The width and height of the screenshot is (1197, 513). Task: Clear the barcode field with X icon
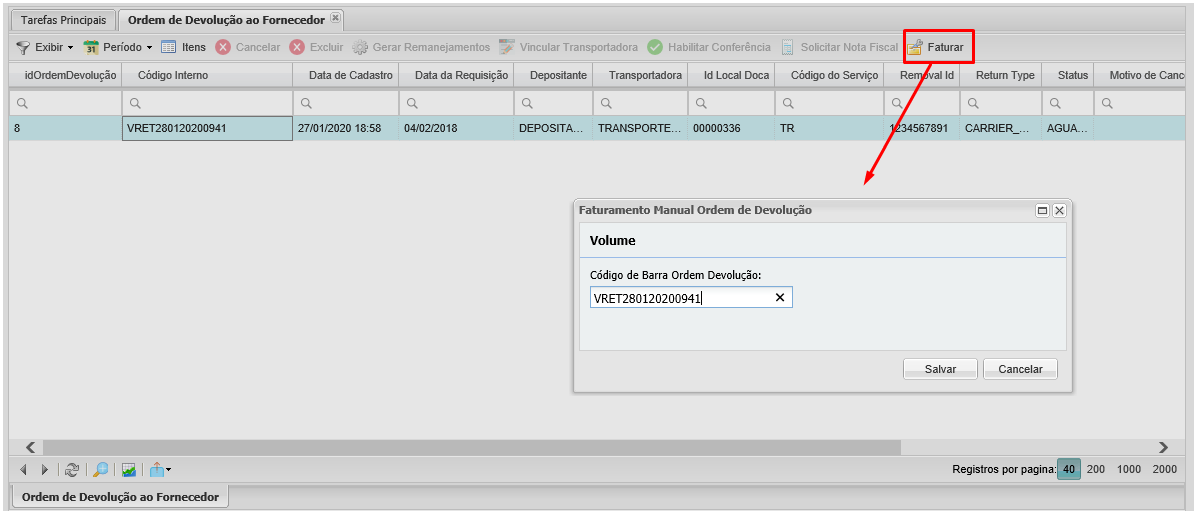[x=780, y=298]
